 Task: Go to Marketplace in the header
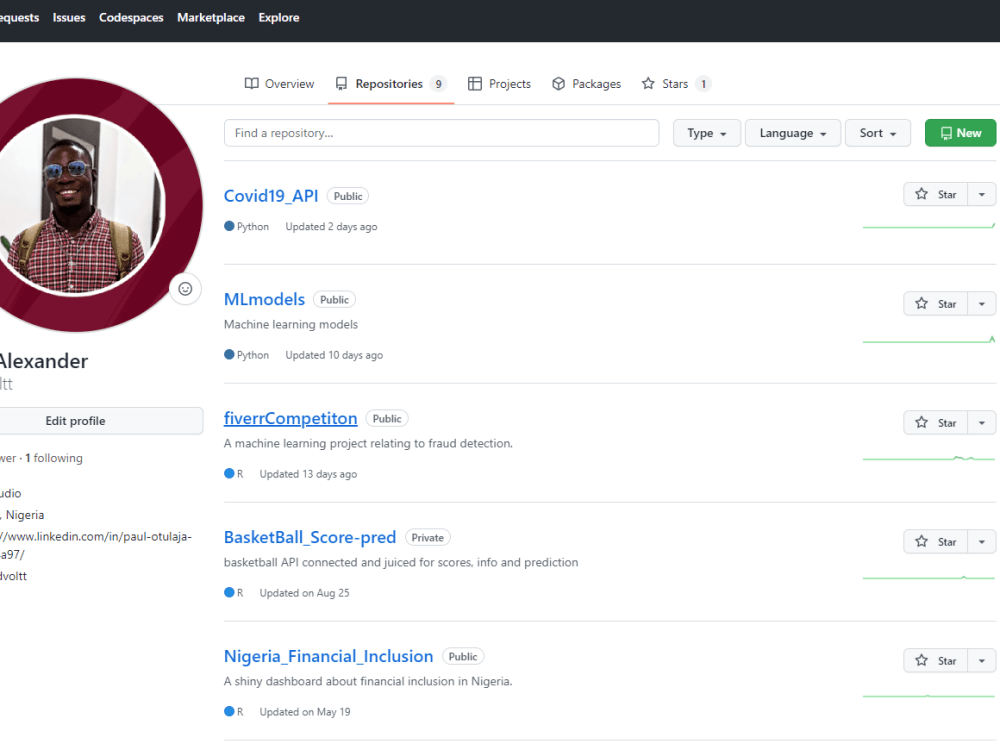click(x=210, y=18)
